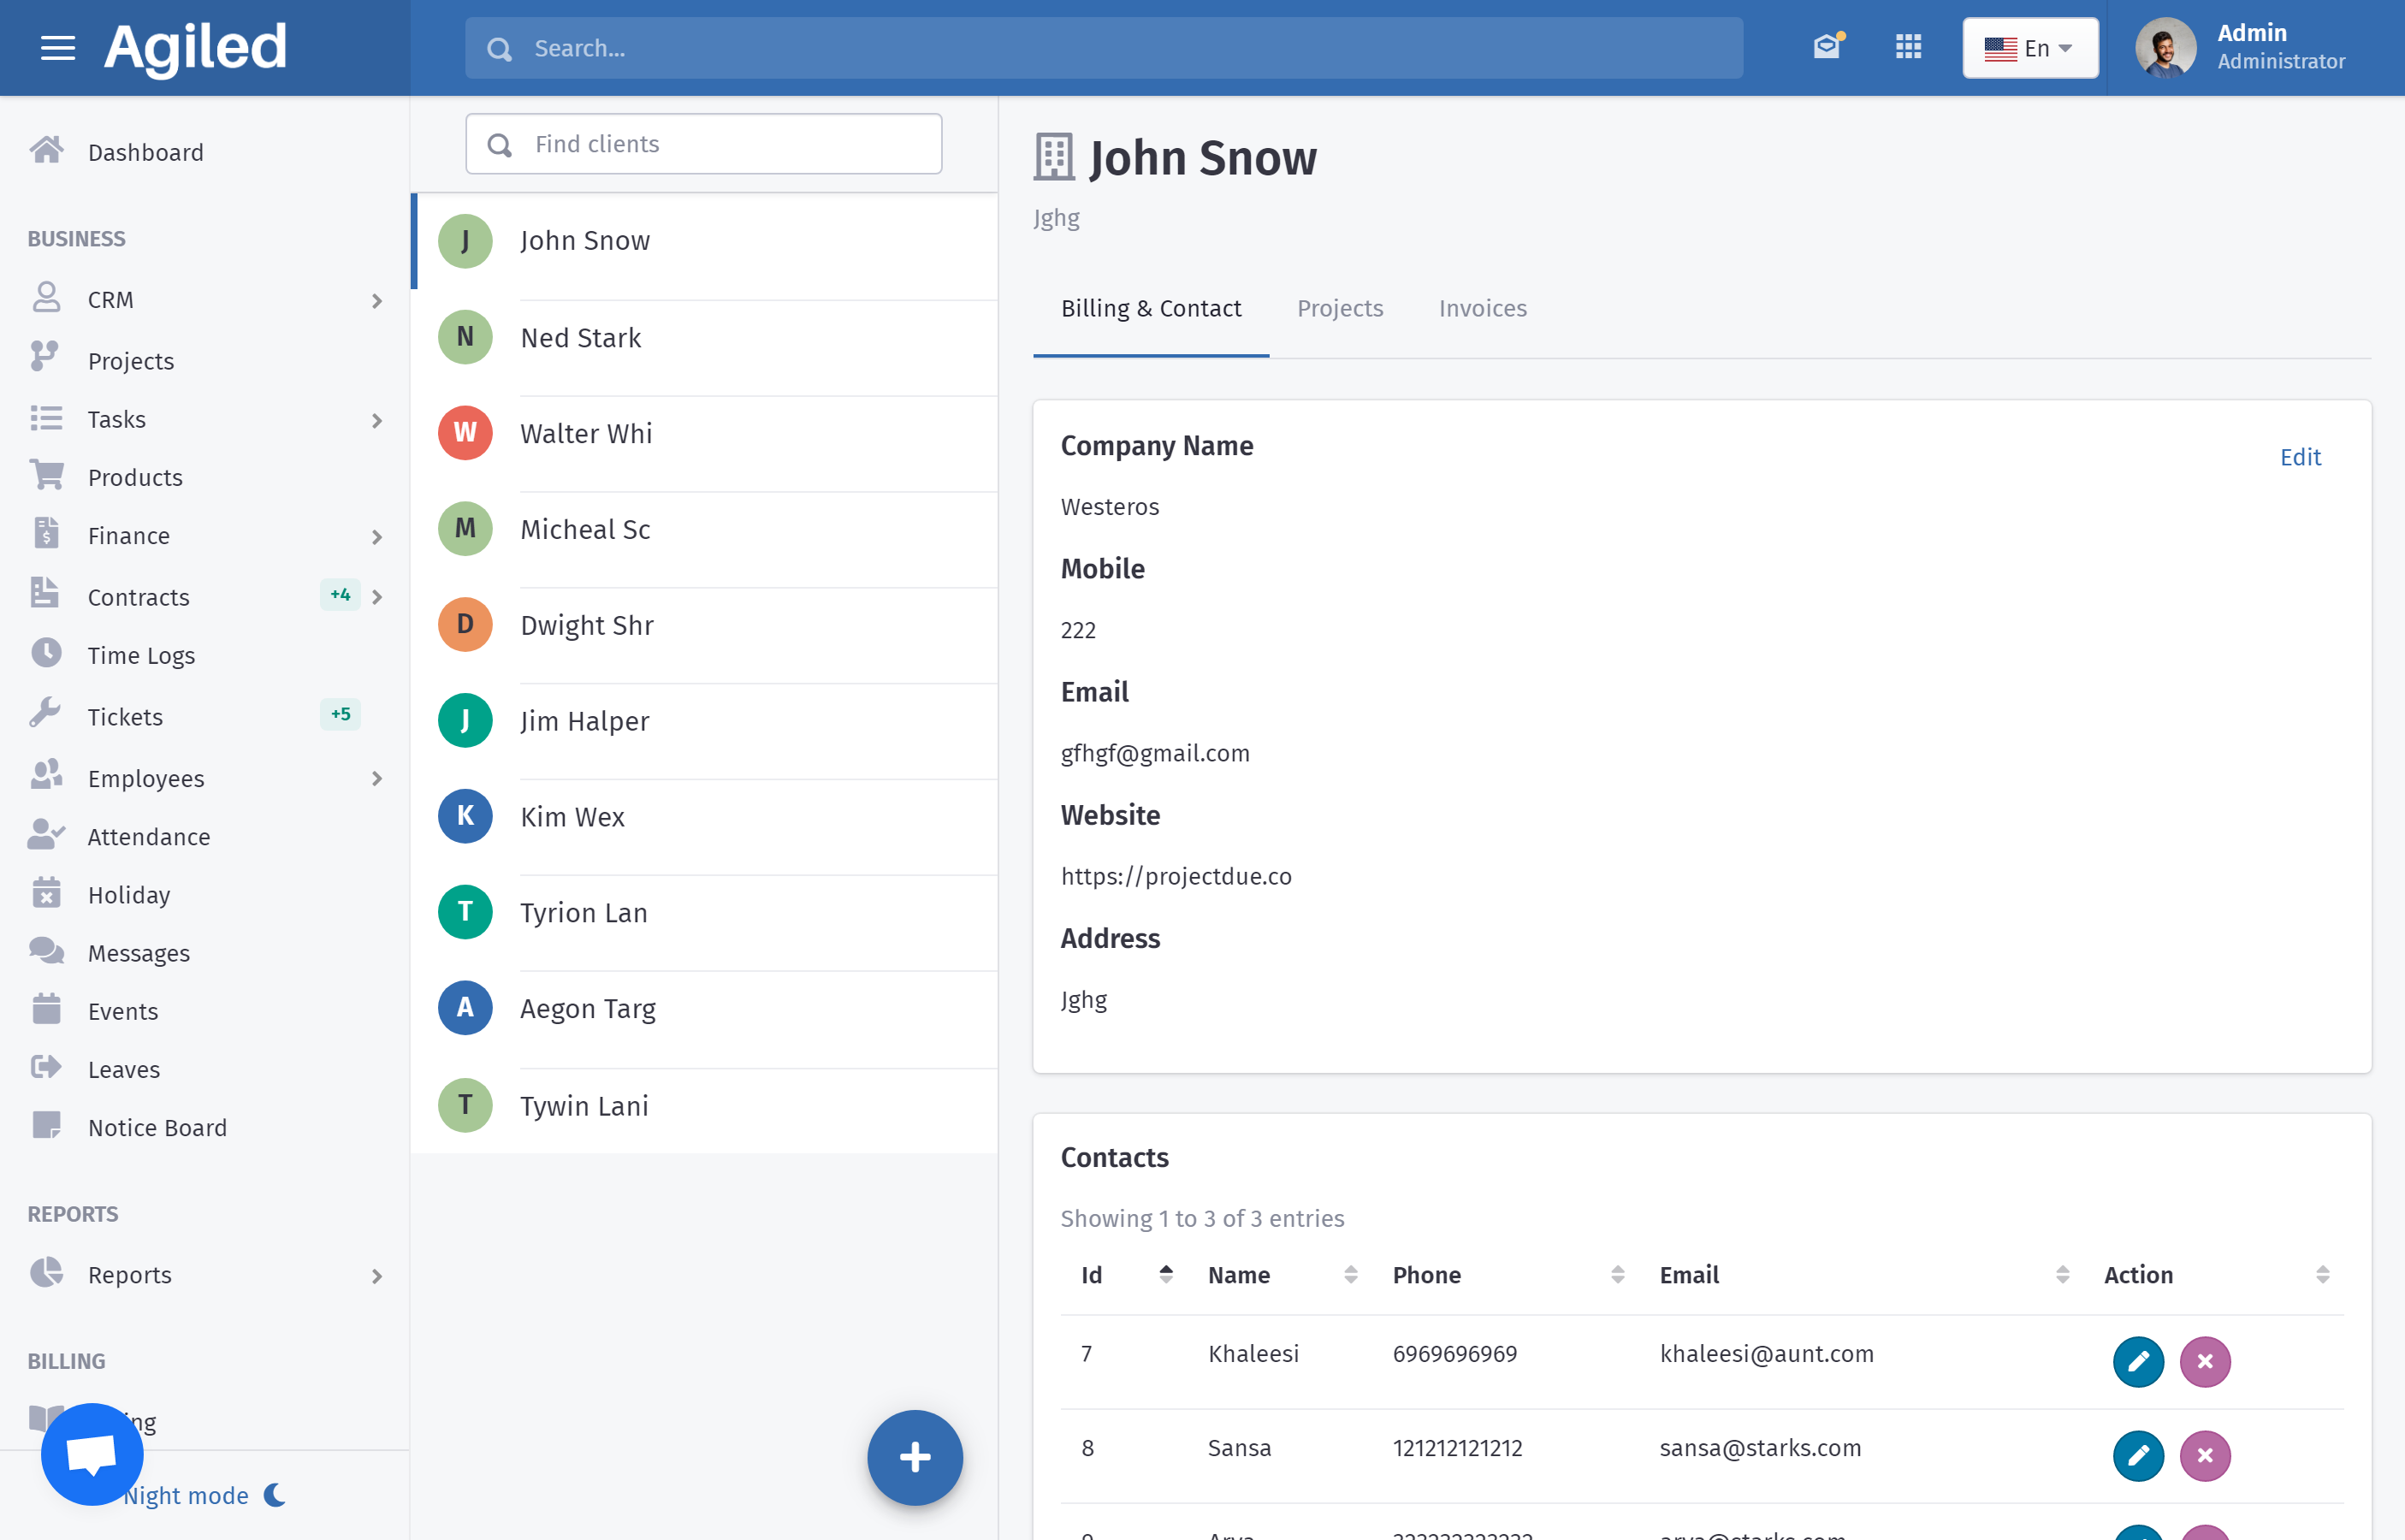Click the Time Logs clock icon
Image resolution: width=2405 pixels, height=1540 pixels.
click(46, 654)
